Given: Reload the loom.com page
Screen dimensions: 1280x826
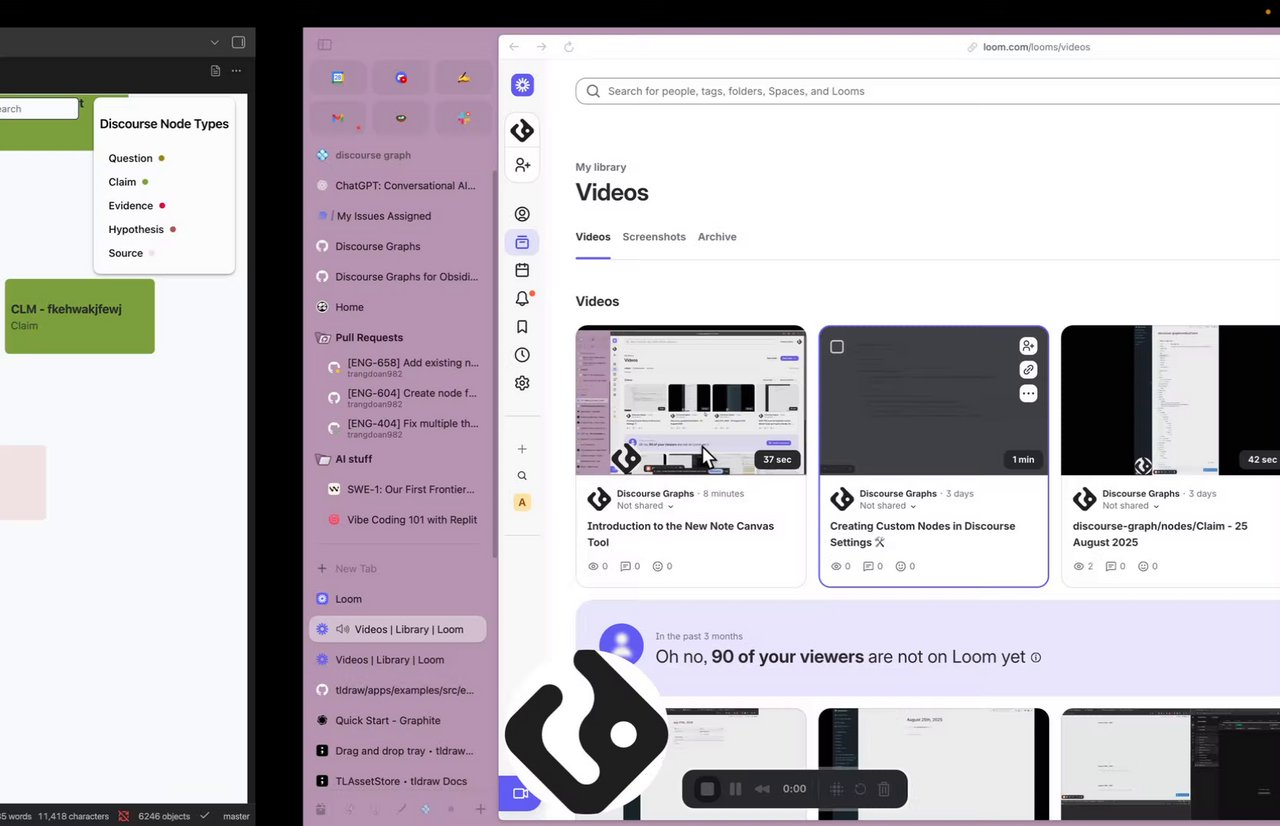Looking at the screenshot, I should (569, 47).
